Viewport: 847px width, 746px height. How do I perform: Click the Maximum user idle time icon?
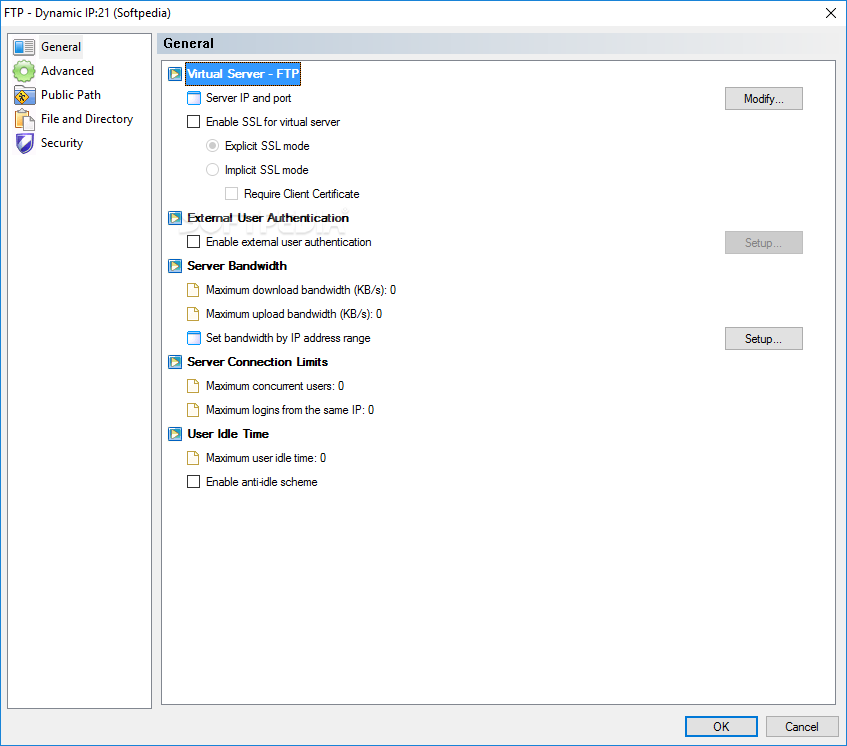[193, 458]
